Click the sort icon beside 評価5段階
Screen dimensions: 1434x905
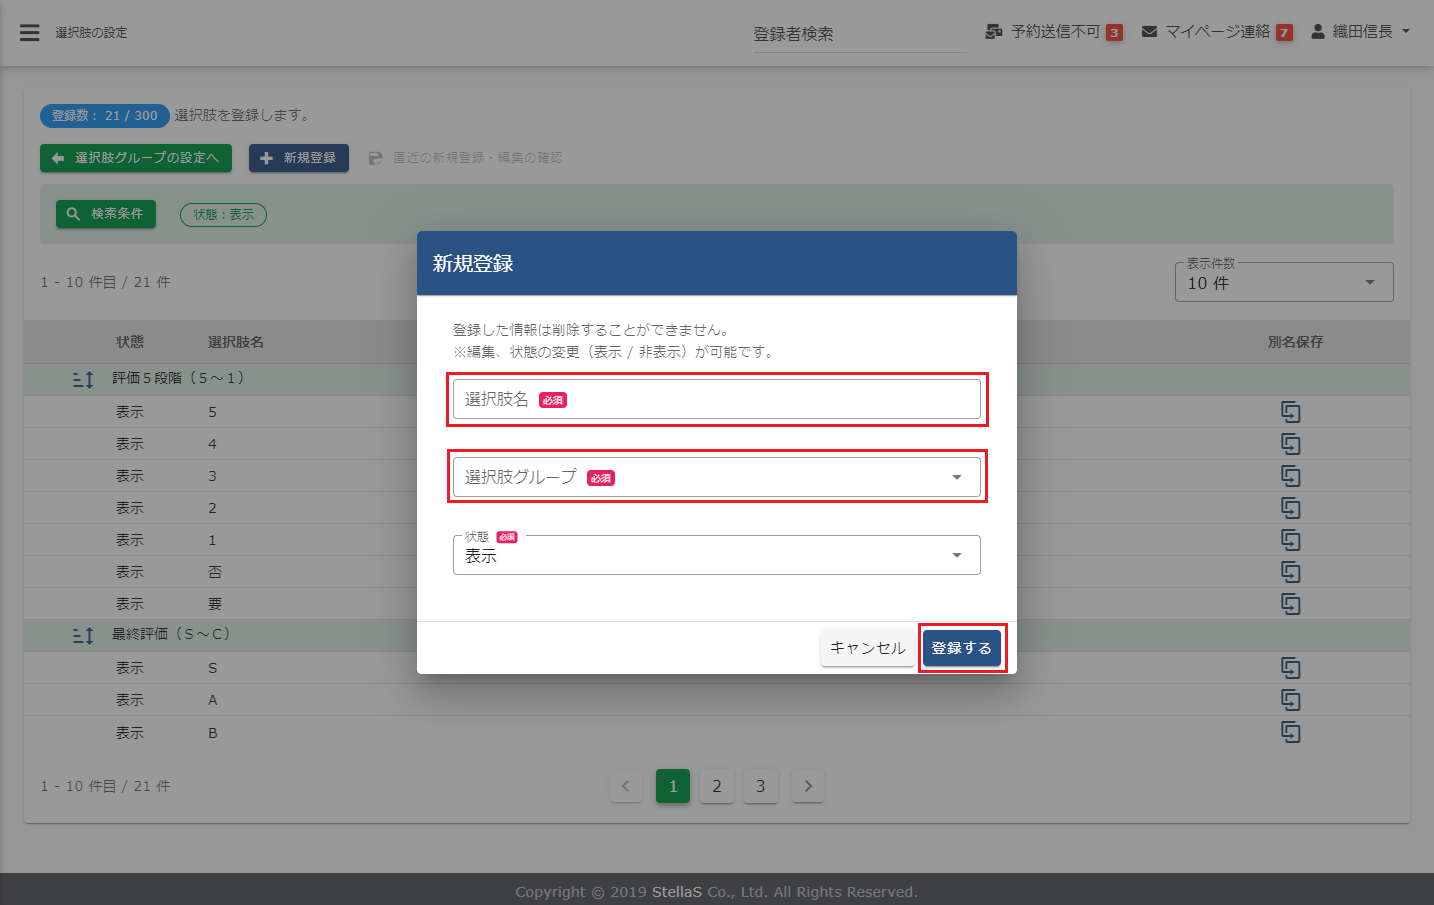coord(83,379)
